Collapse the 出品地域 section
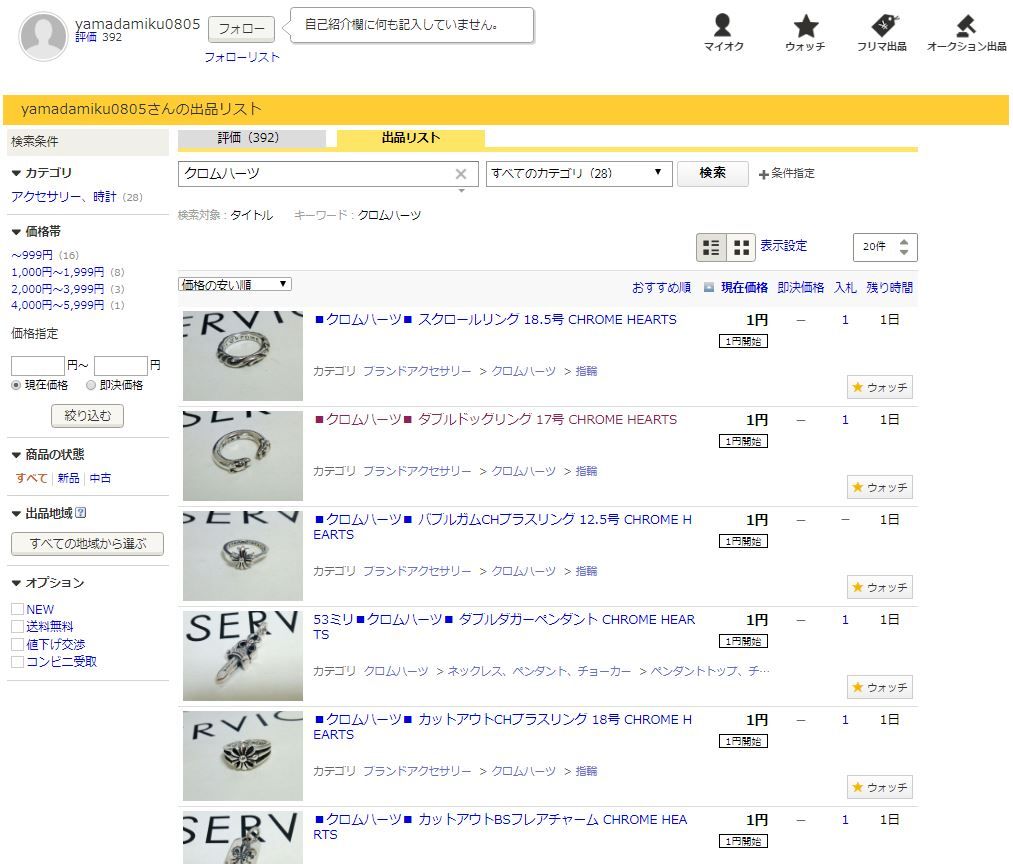1013x864 pixels. [16, 514]
